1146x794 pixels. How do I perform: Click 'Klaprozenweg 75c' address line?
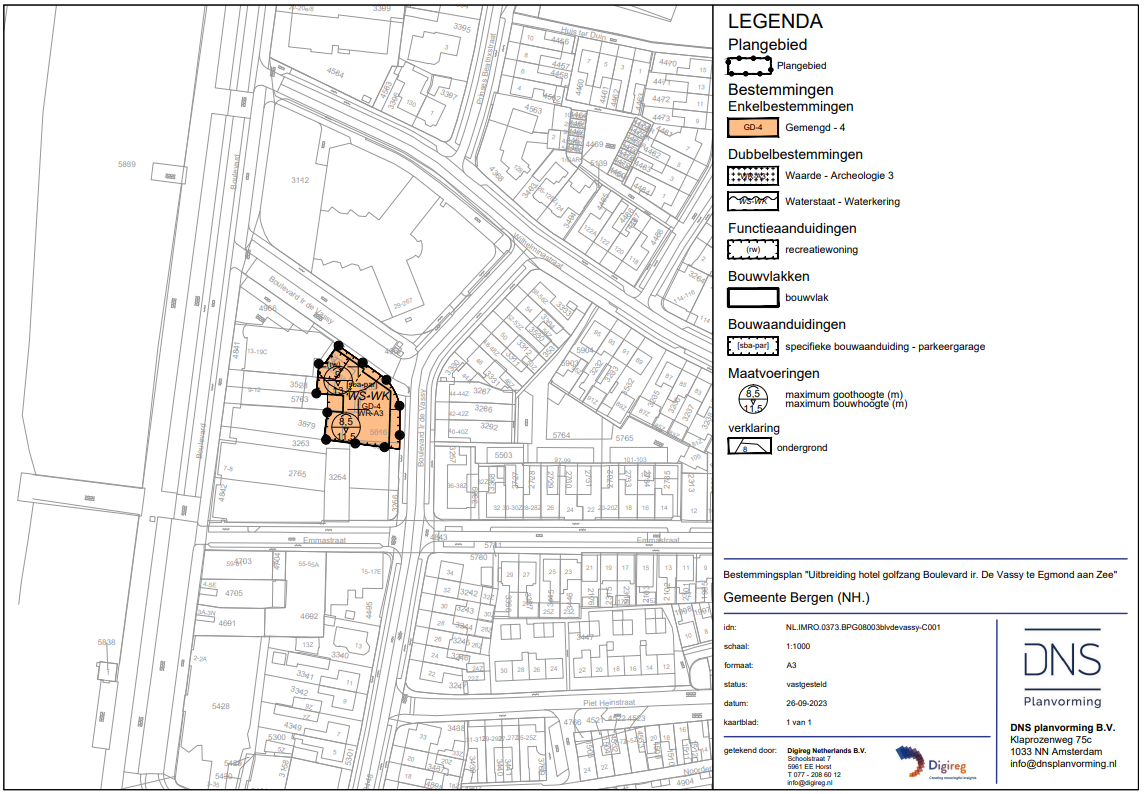click(1051, 740)
